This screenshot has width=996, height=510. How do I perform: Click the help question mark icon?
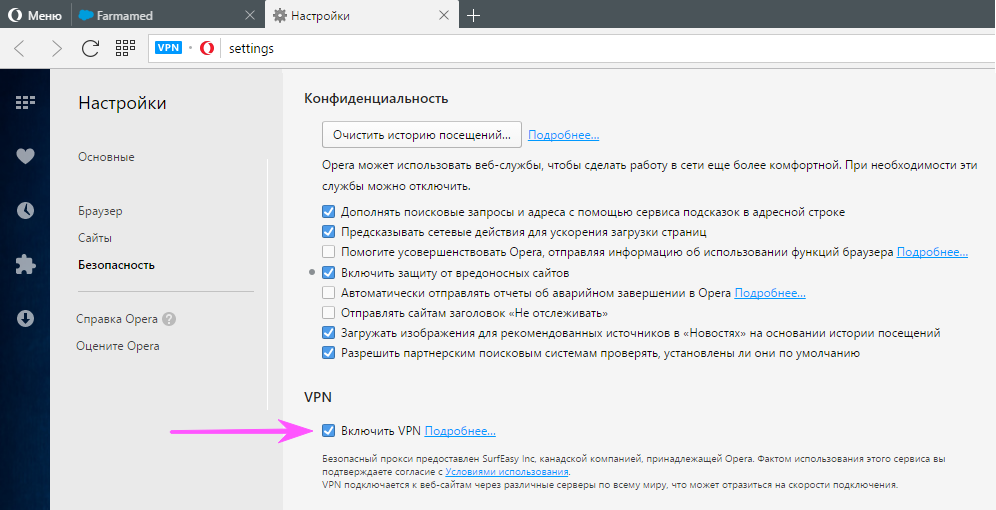coord(169,319)
